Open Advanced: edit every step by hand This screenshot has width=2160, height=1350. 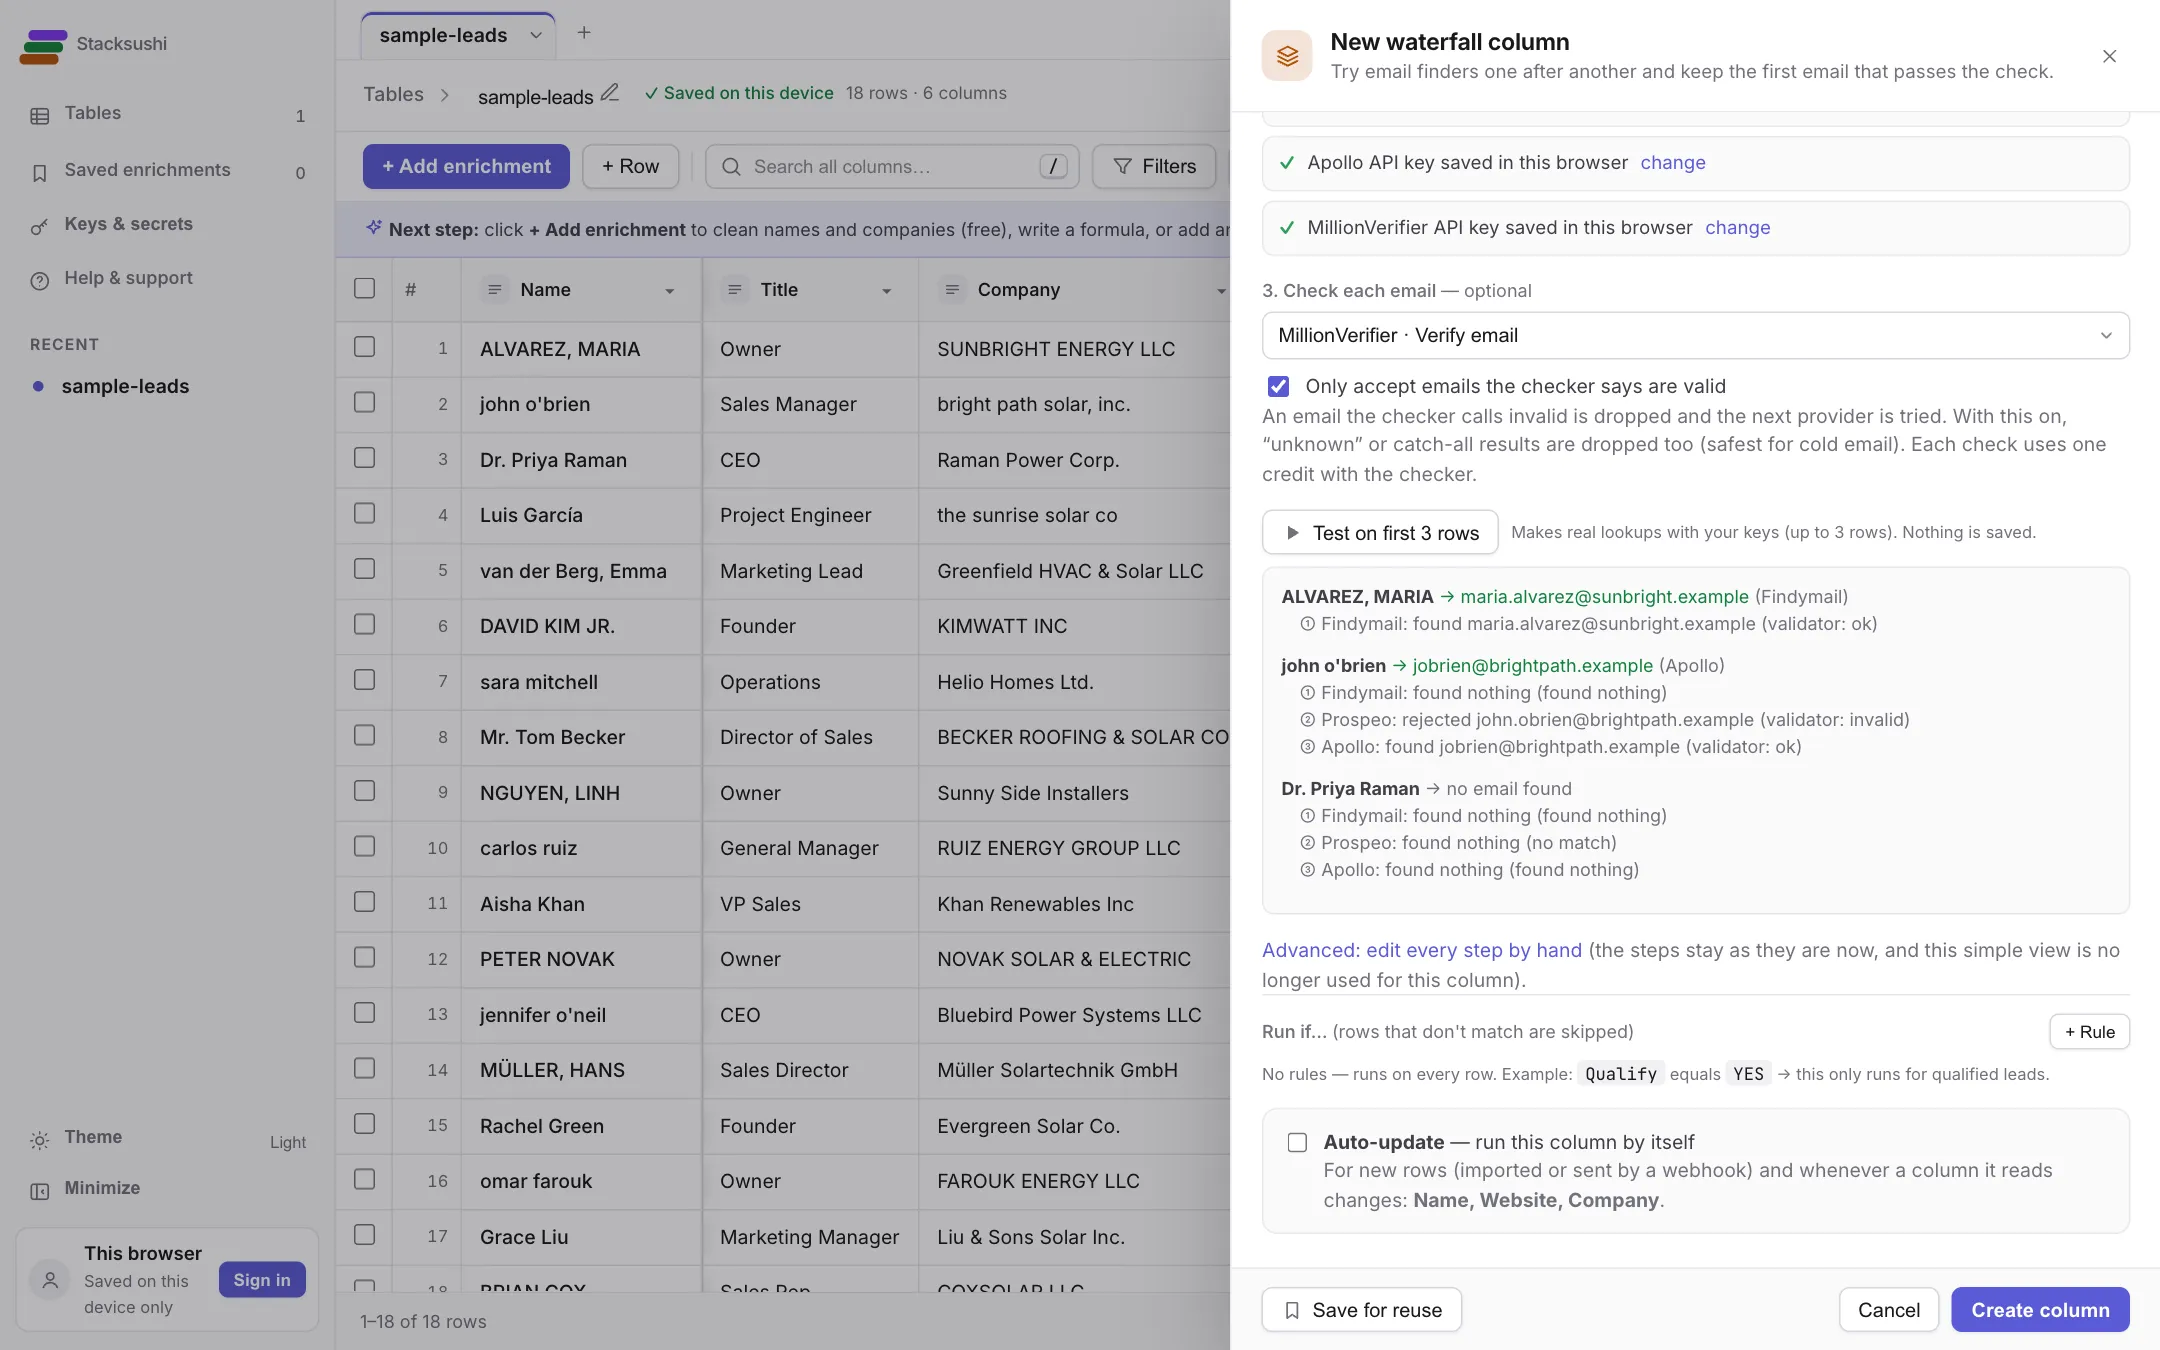tap(1421, 951)
